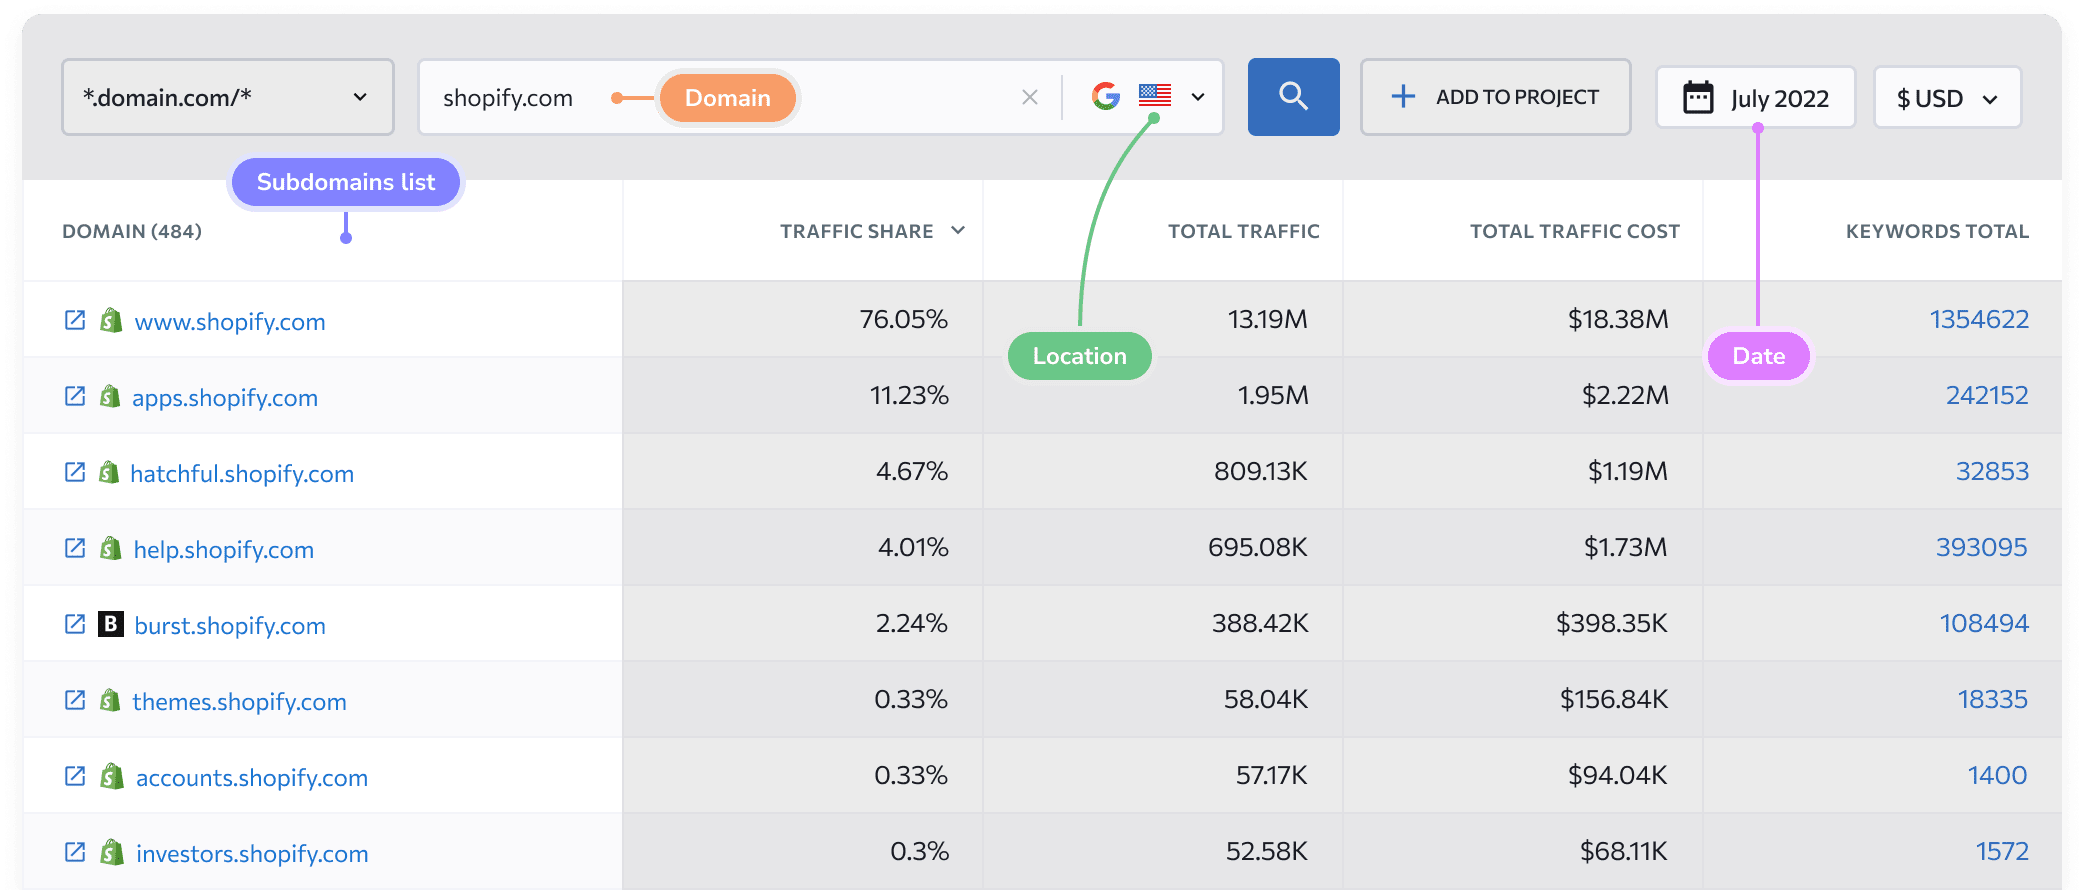The image size is (2084, 890).
Task: Open keywords total 393095 link
Action: pyautogui.click(x=1982, y=547)
